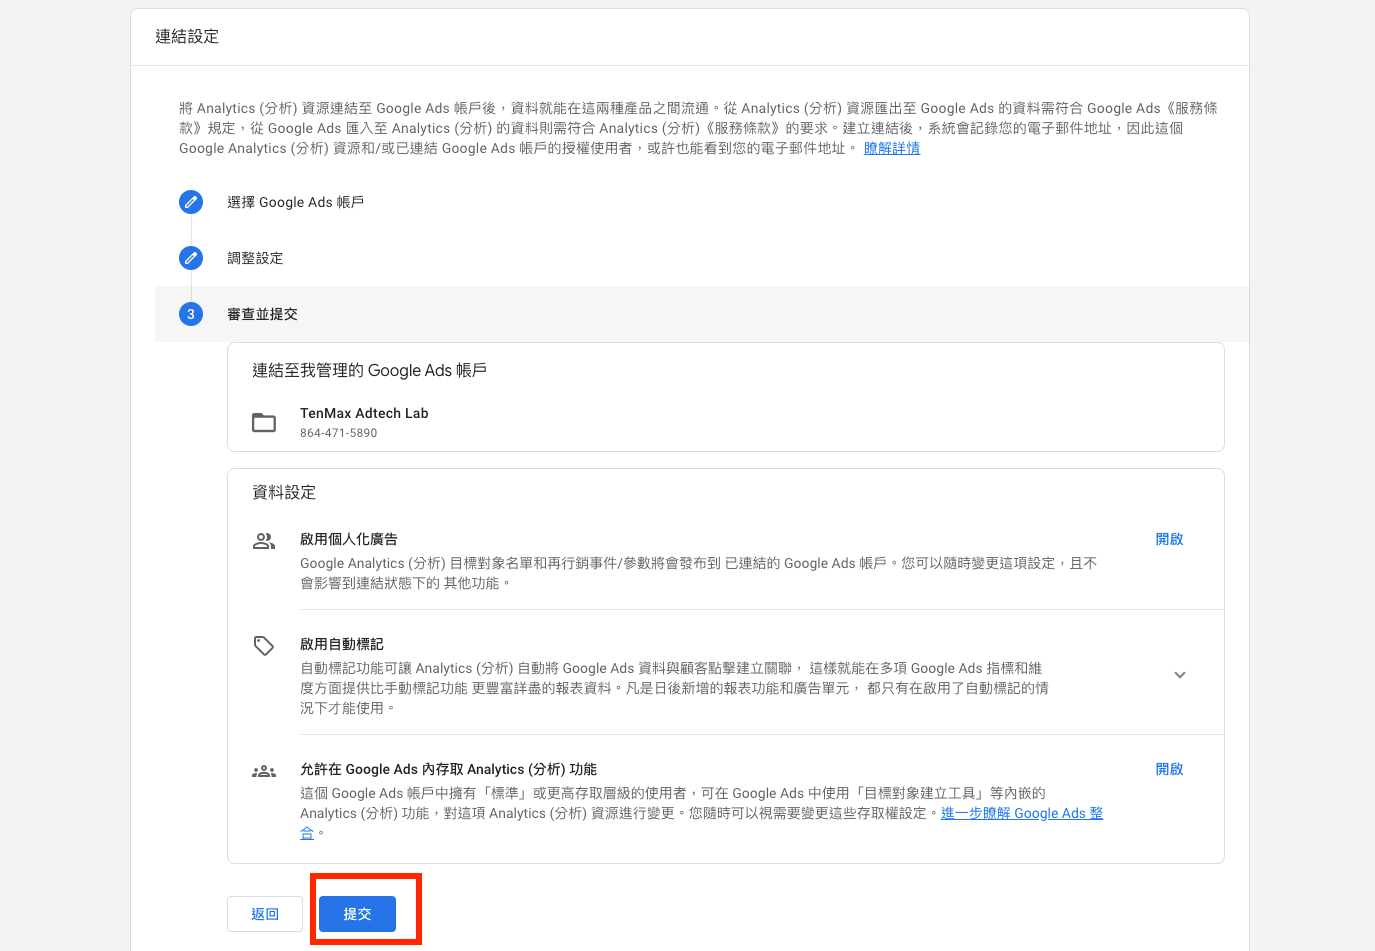This screenshot has height=951, width=1375.
Task: Click the 啟用自動標記 title
Action: click(x=342, y=644)
